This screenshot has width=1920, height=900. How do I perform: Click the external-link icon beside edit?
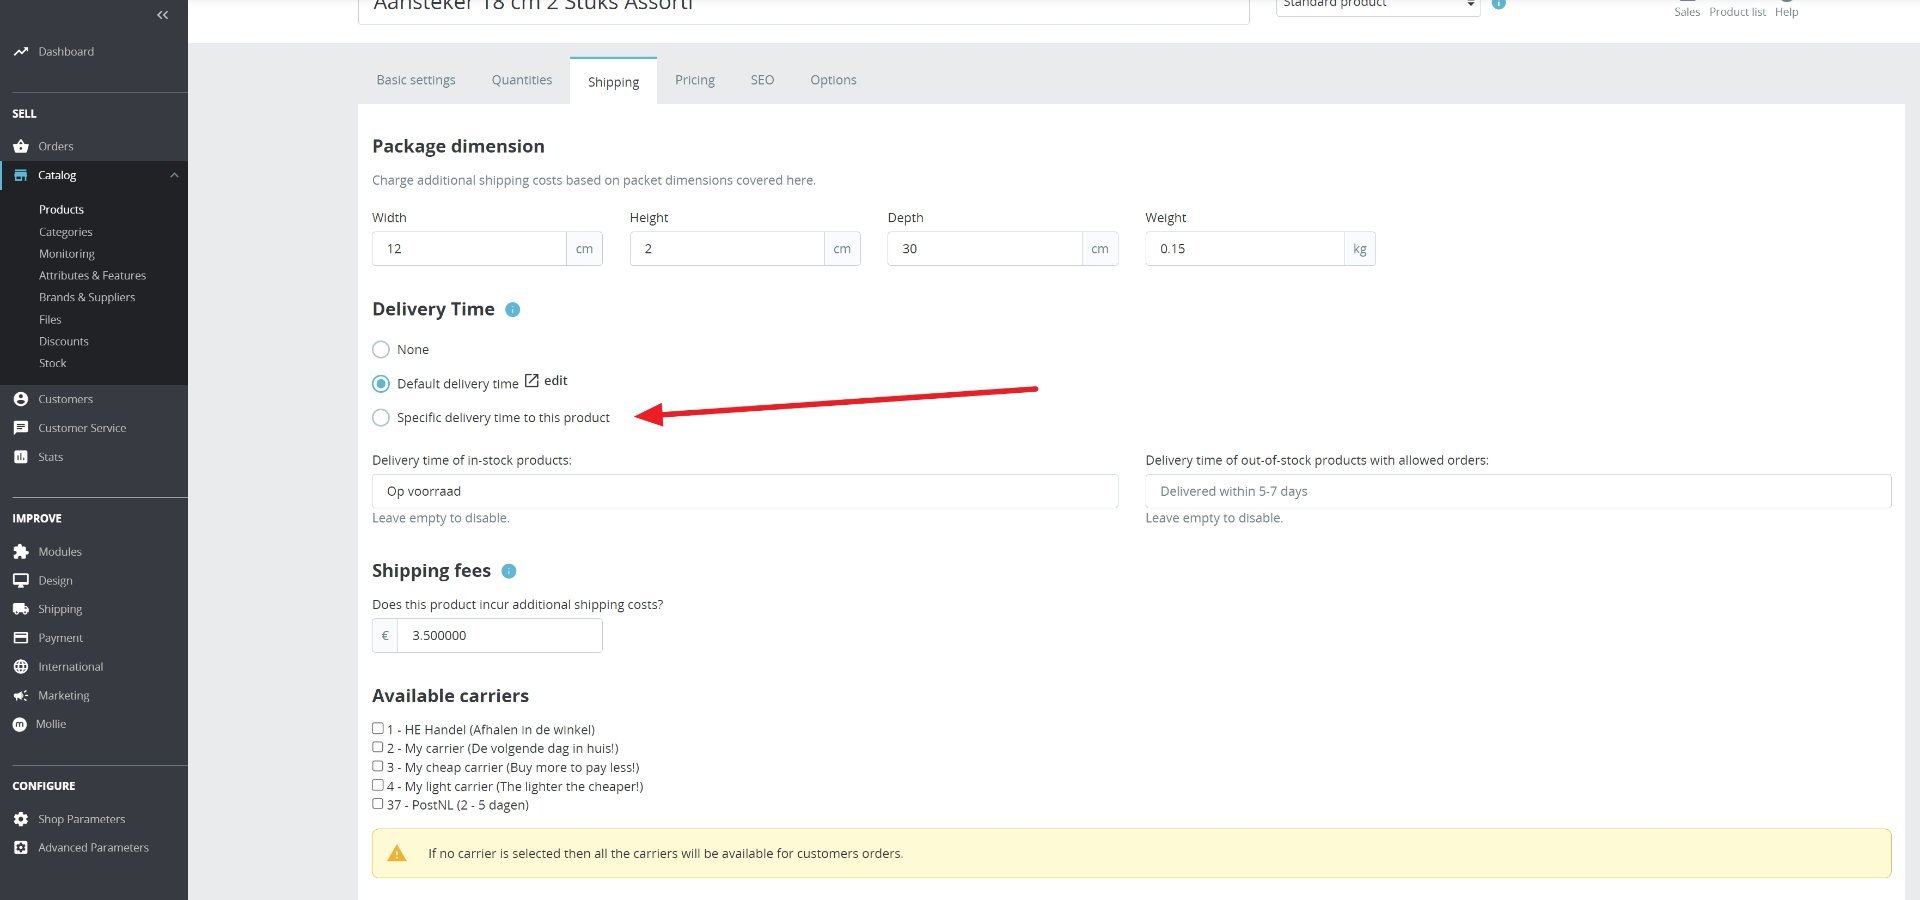pos(532,380)
